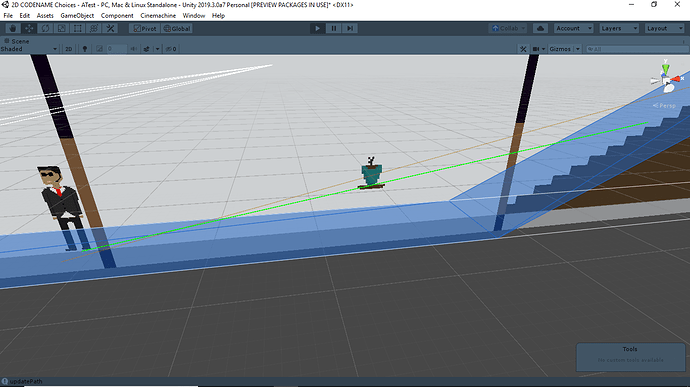Click the scene search field
The image size is (690, 387).
pos(637,49)
